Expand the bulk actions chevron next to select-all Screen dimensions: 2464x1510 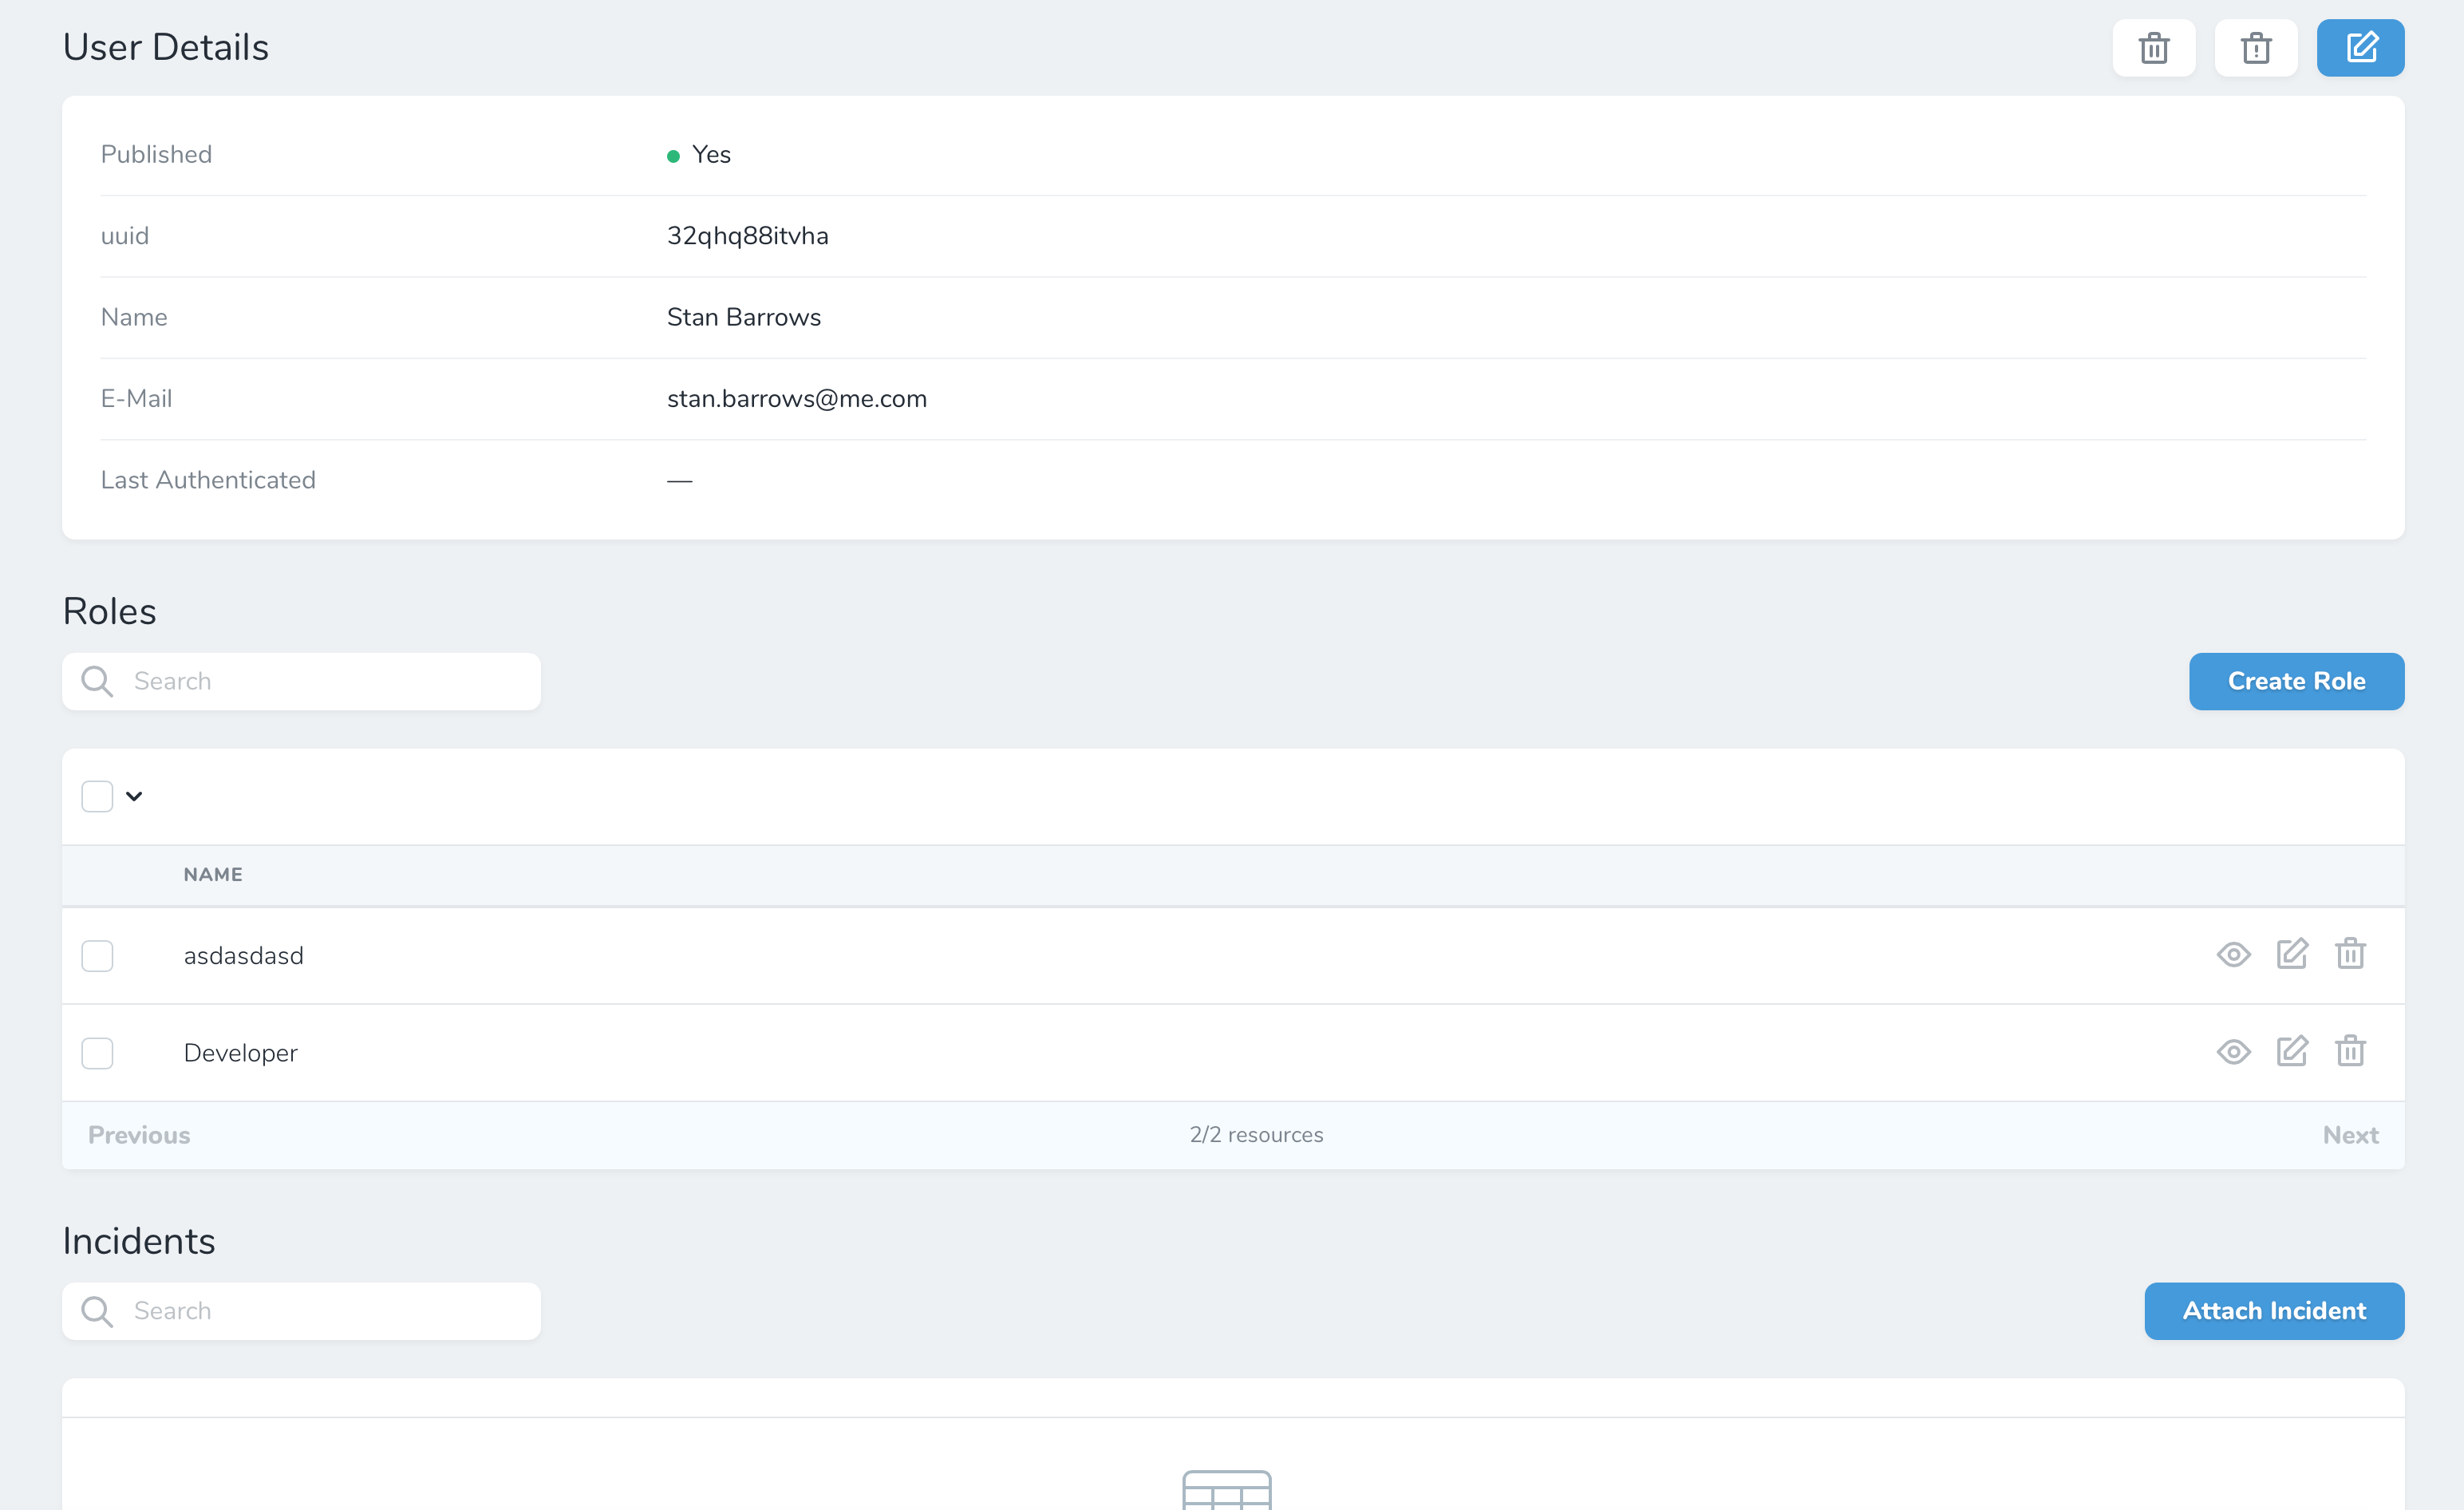click(x=136, y=796)
